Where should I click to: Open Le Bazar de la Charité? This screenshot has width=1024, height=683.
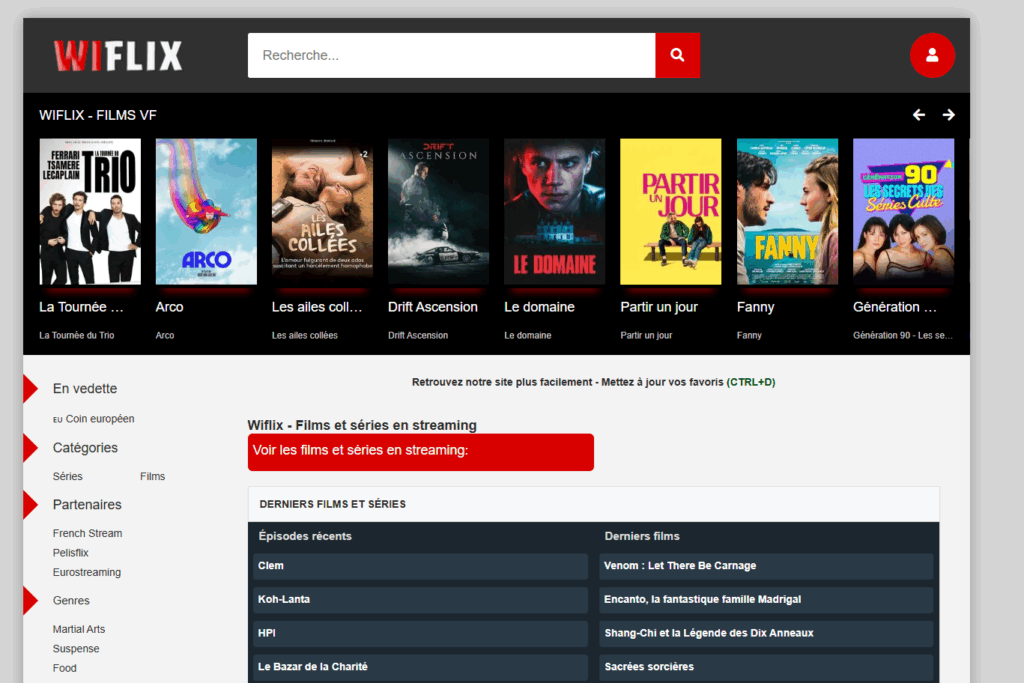pos(421,667)
